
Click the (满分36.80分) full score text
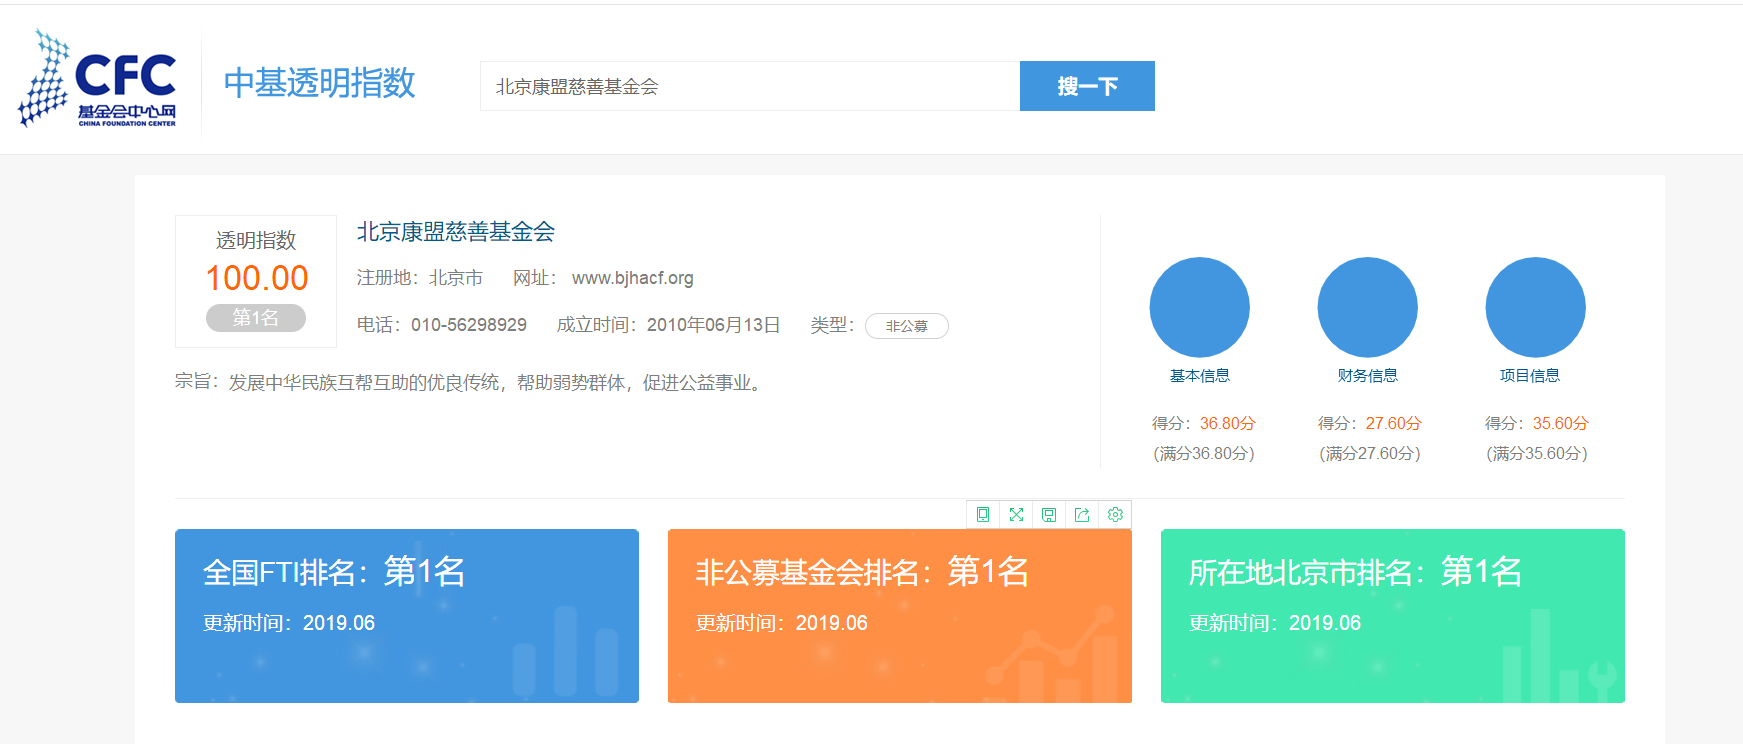click(1204, 453)
